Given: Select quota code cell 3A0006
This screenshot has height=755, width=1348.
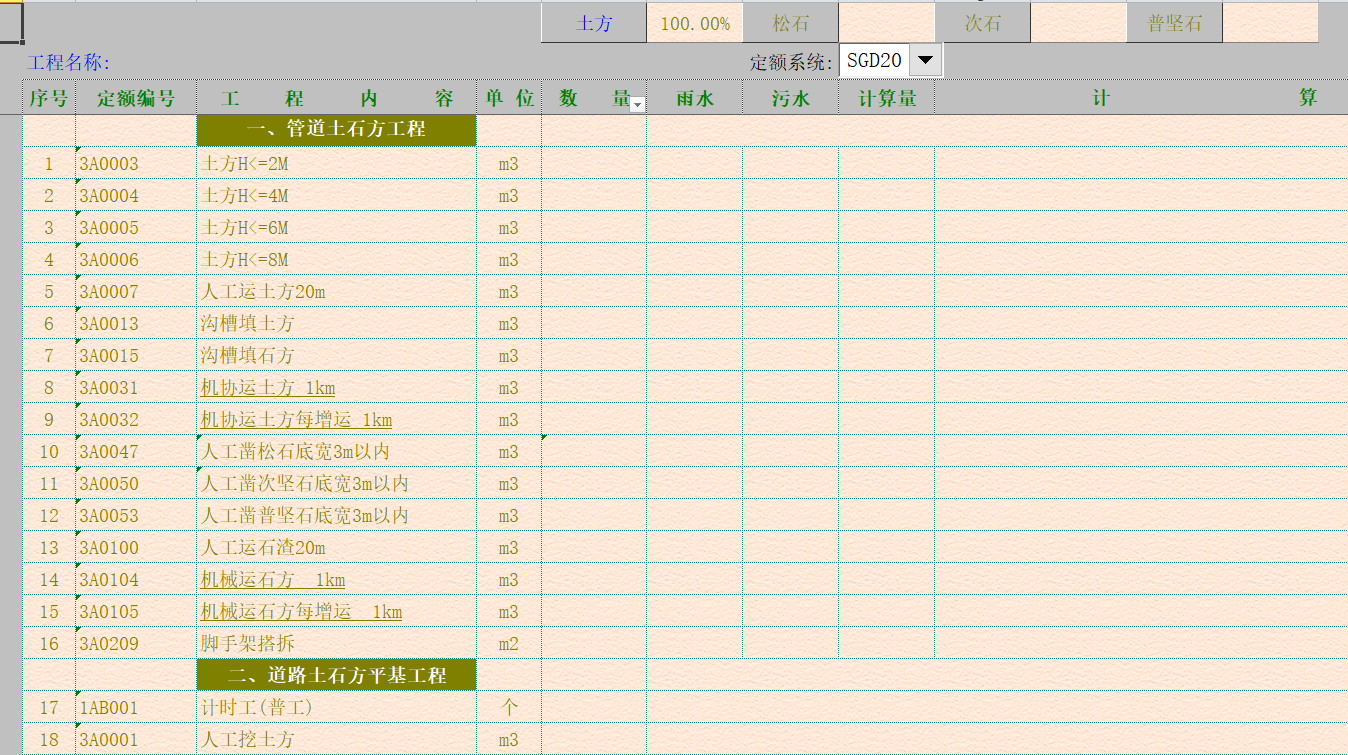Looking at the screenshot, I should [136, 260].
